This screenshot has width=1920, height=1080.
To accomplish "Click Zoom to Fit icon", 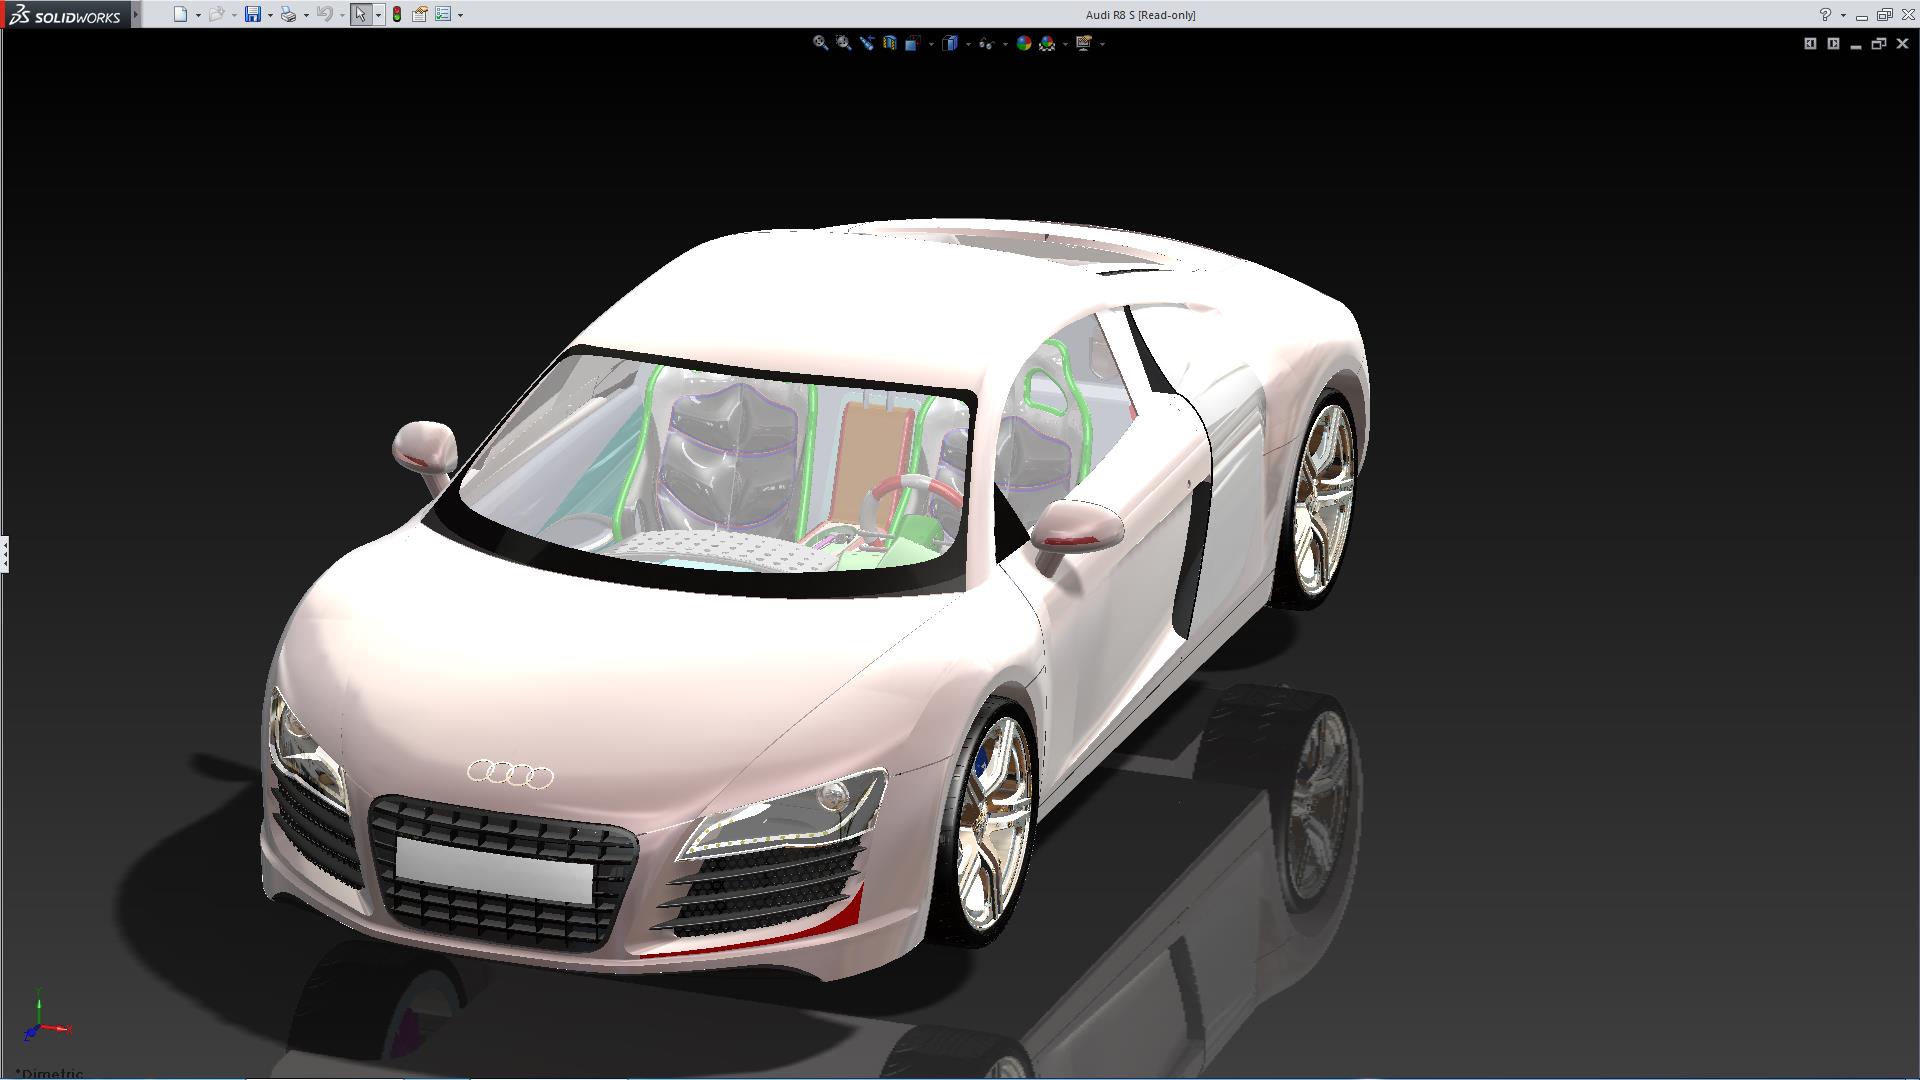I will (820, 43).
